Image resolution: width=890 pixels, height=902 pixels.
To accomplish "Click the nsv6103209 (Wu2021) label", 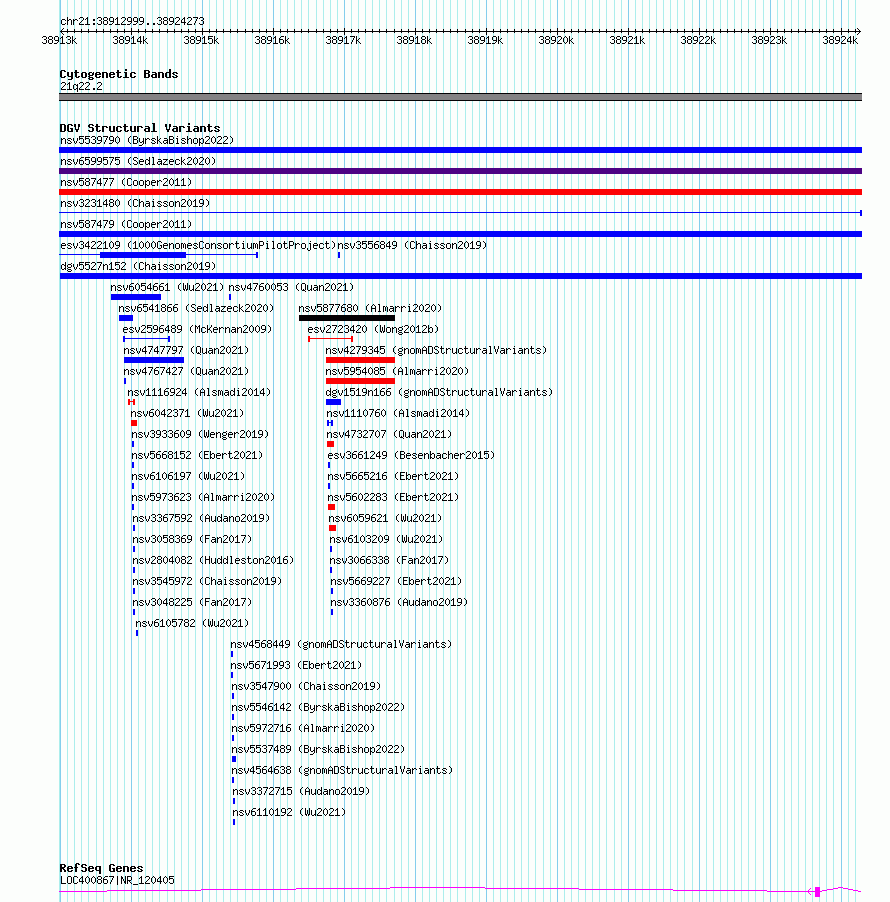I will point(386,539).
